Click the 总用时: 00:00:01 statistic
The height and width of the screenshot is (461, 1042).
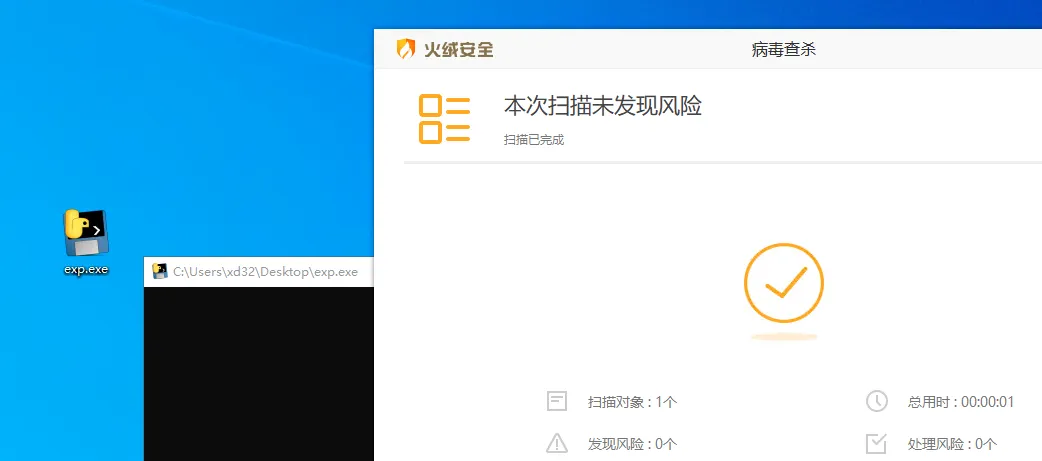[x=961, y=402]
